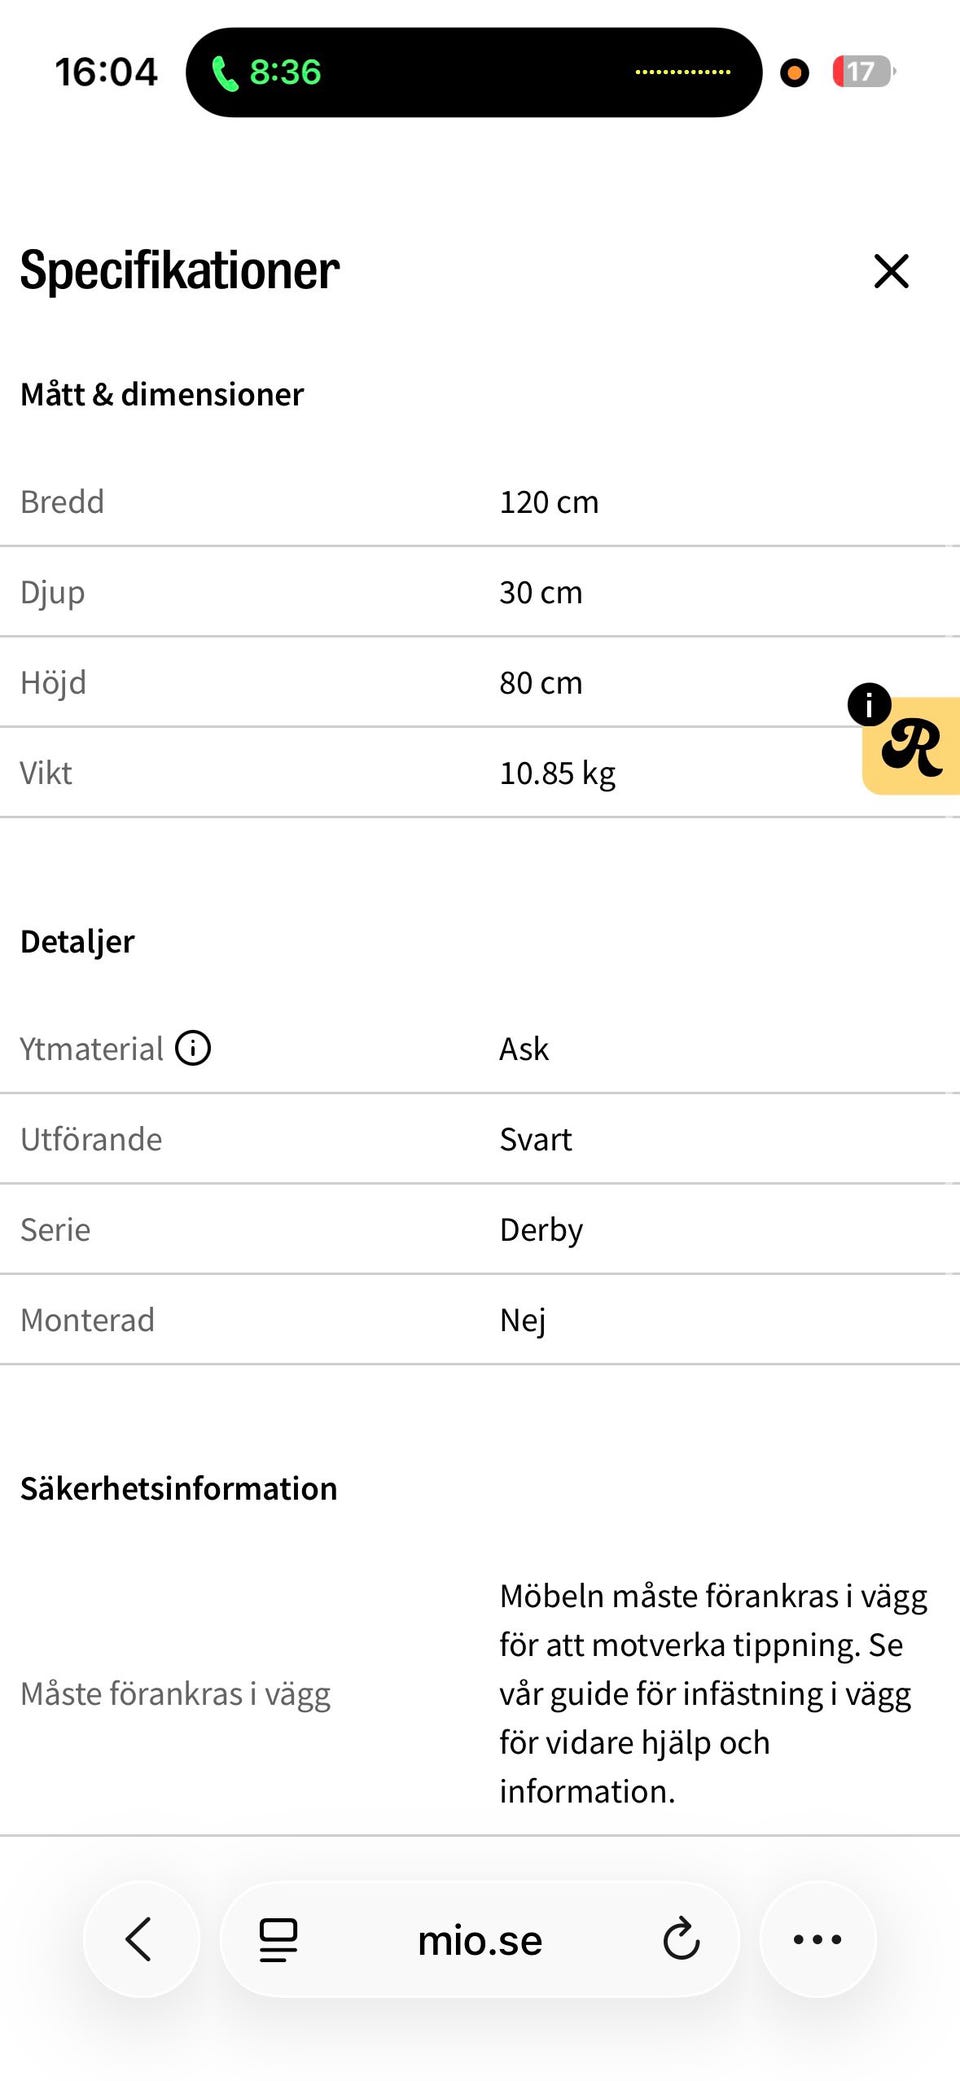Tap the Säkerhetsinformation heading
This screenshot has width=960, height=2081.
(179, 1488)
